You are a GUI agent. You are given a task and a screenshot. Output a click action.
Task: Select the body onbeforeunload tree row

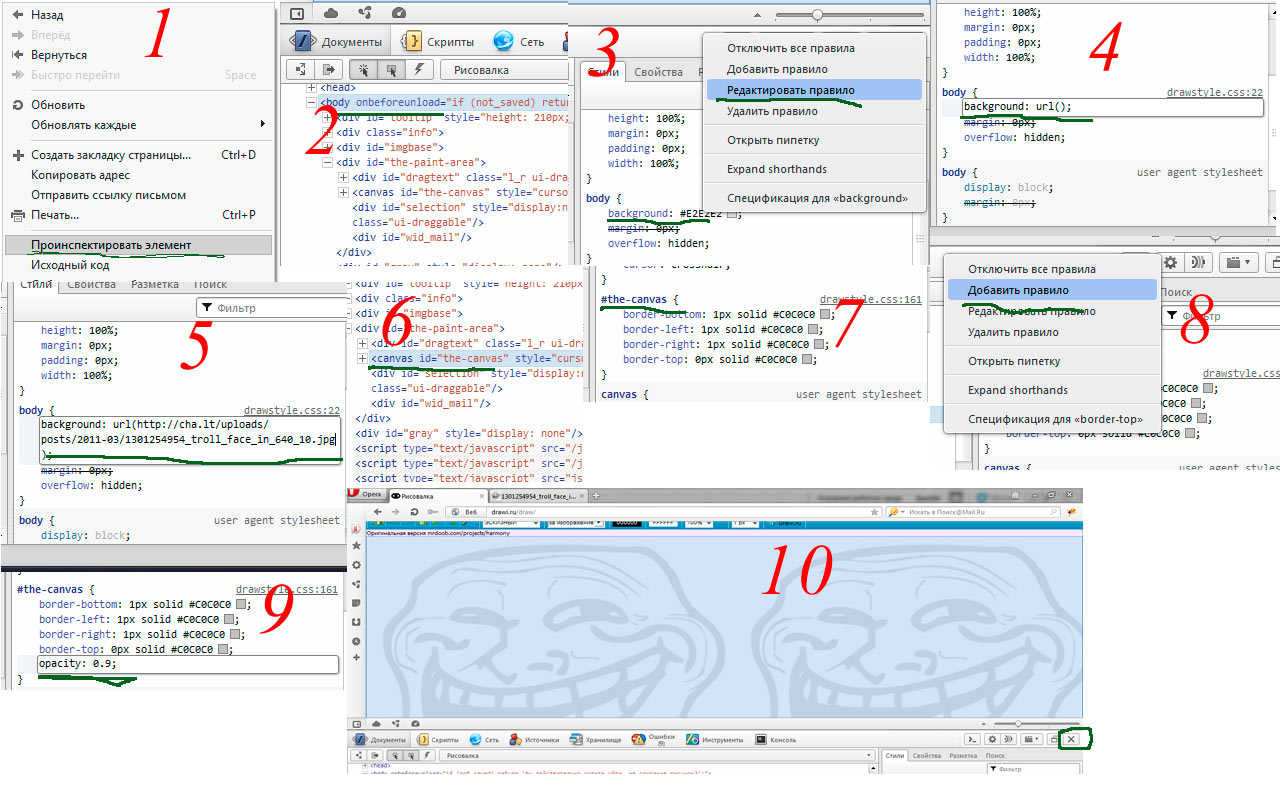pos(444,102)
